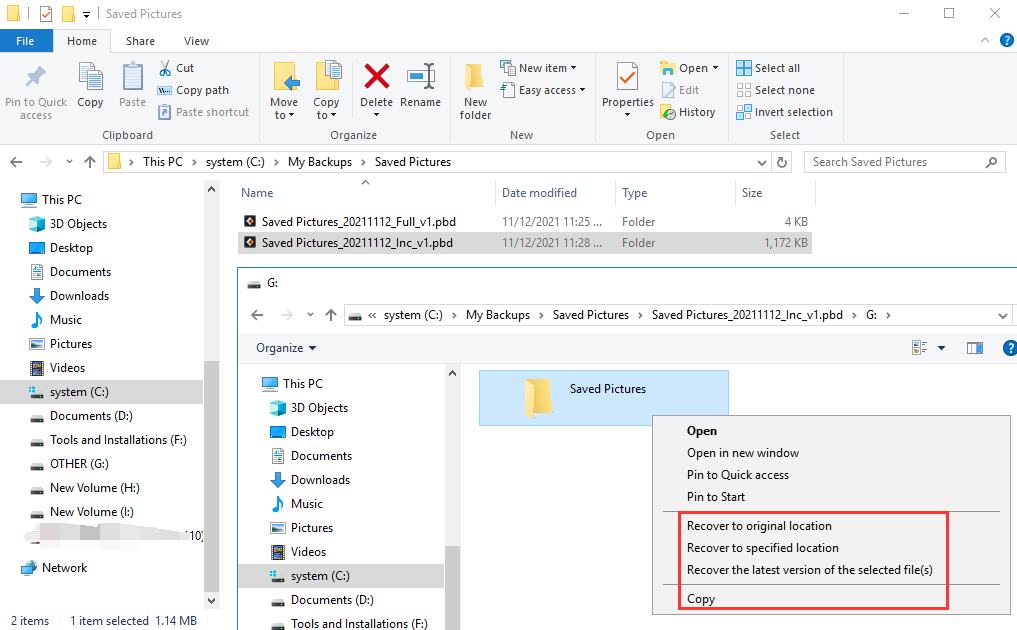Click the red Delete icon
Viewport: 1017px width, 630px height.
click(x=376, y=77)
